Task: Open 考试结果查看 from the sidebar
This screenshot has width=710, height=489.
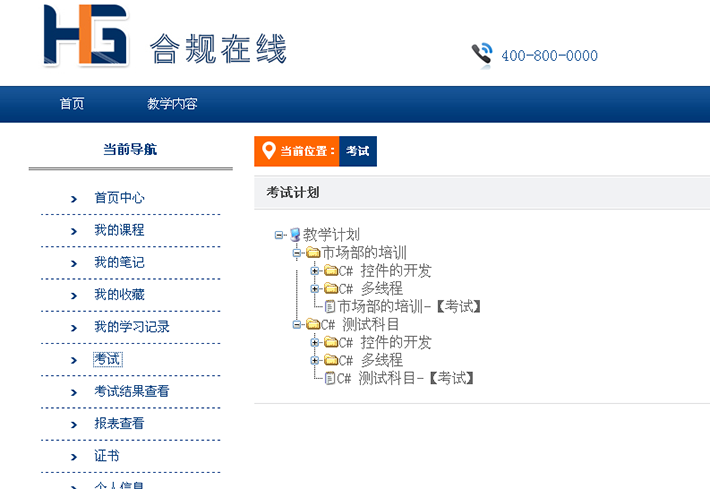Action: [131, 391]
